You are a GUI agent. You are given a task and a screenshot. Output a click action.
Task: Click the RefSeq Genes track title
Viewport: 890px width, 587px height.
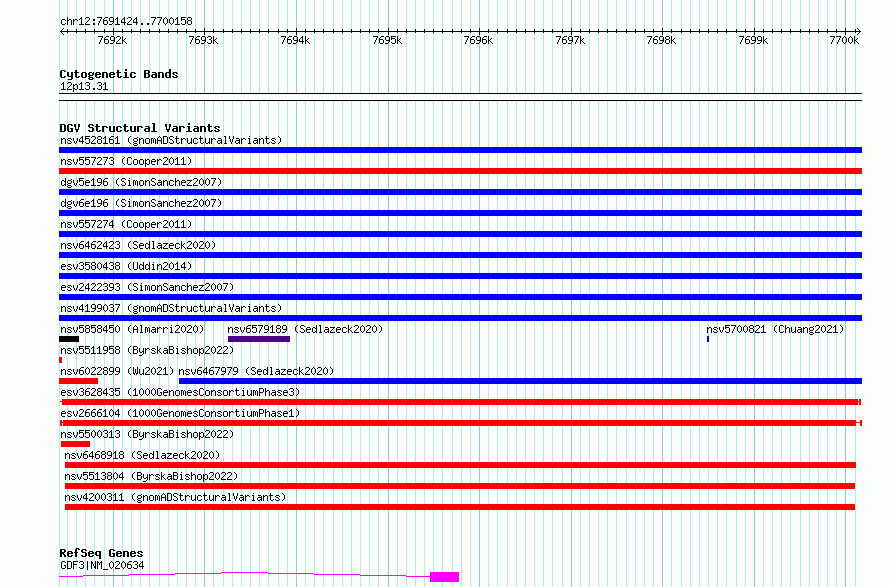(101, 553)
